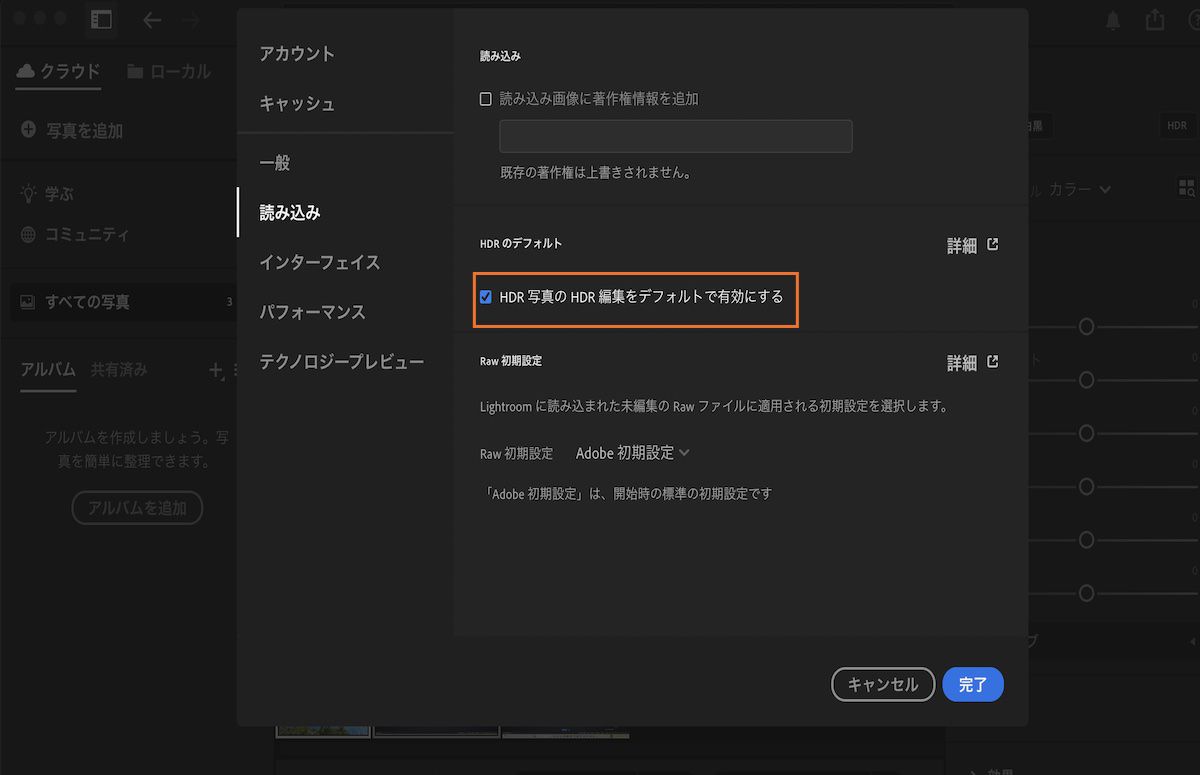Open notifications via the bell icon
Image resolution: width=1200 pixels, height=775 pixels.
(x=1113, y=19)
